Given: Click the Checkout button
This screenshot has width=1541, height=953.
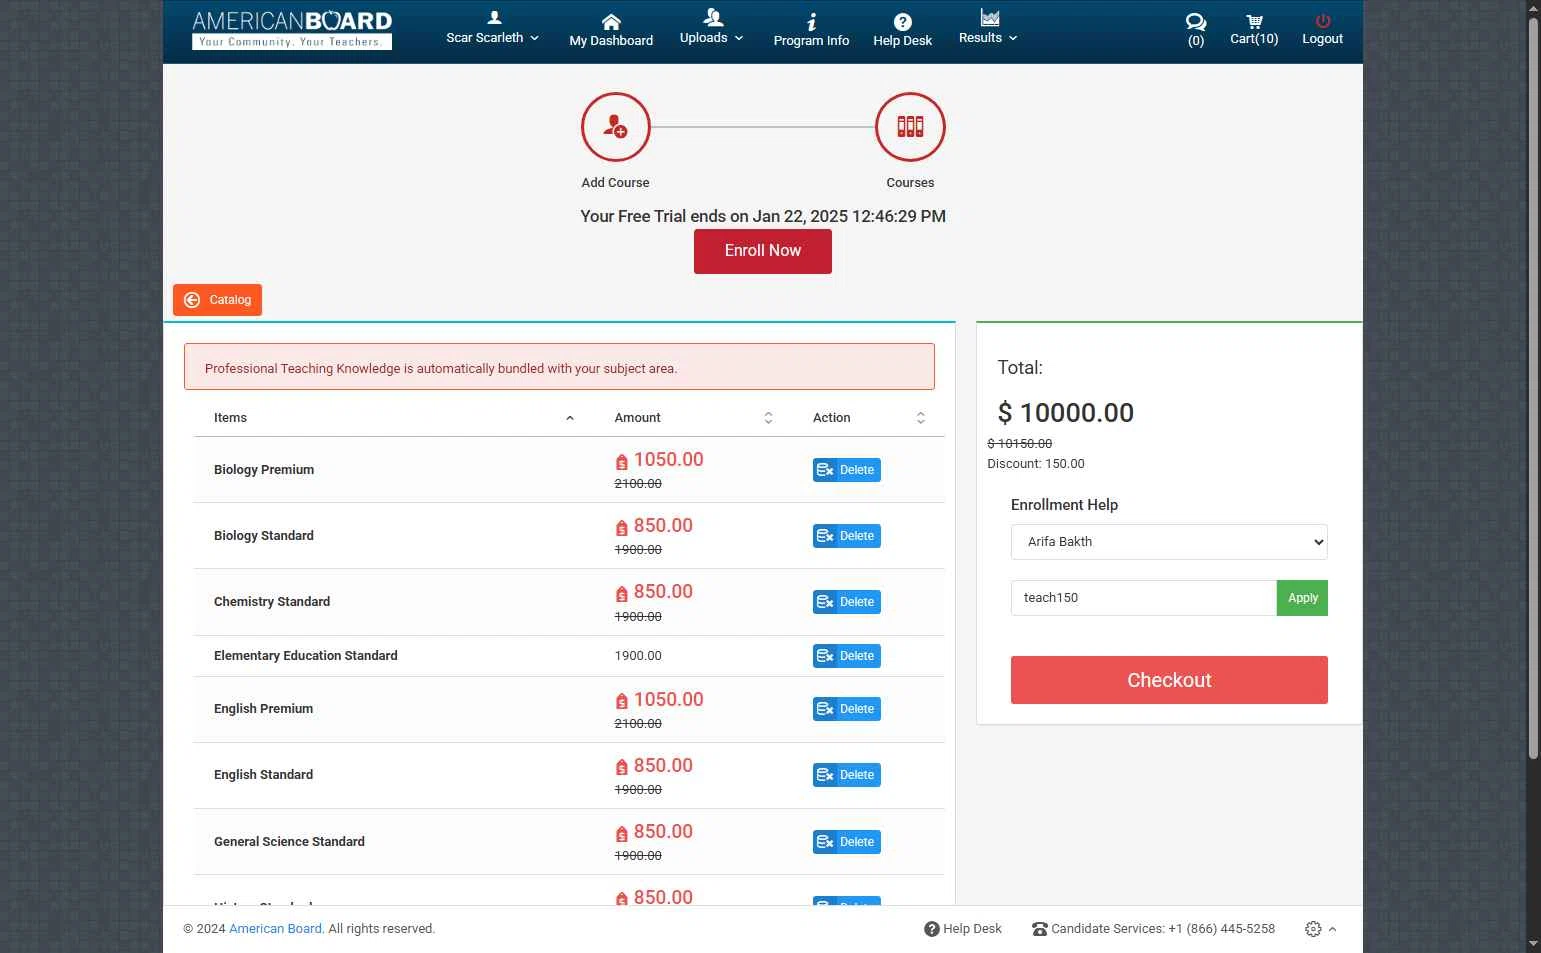Looking at the screenshot, I should 1169,680.
